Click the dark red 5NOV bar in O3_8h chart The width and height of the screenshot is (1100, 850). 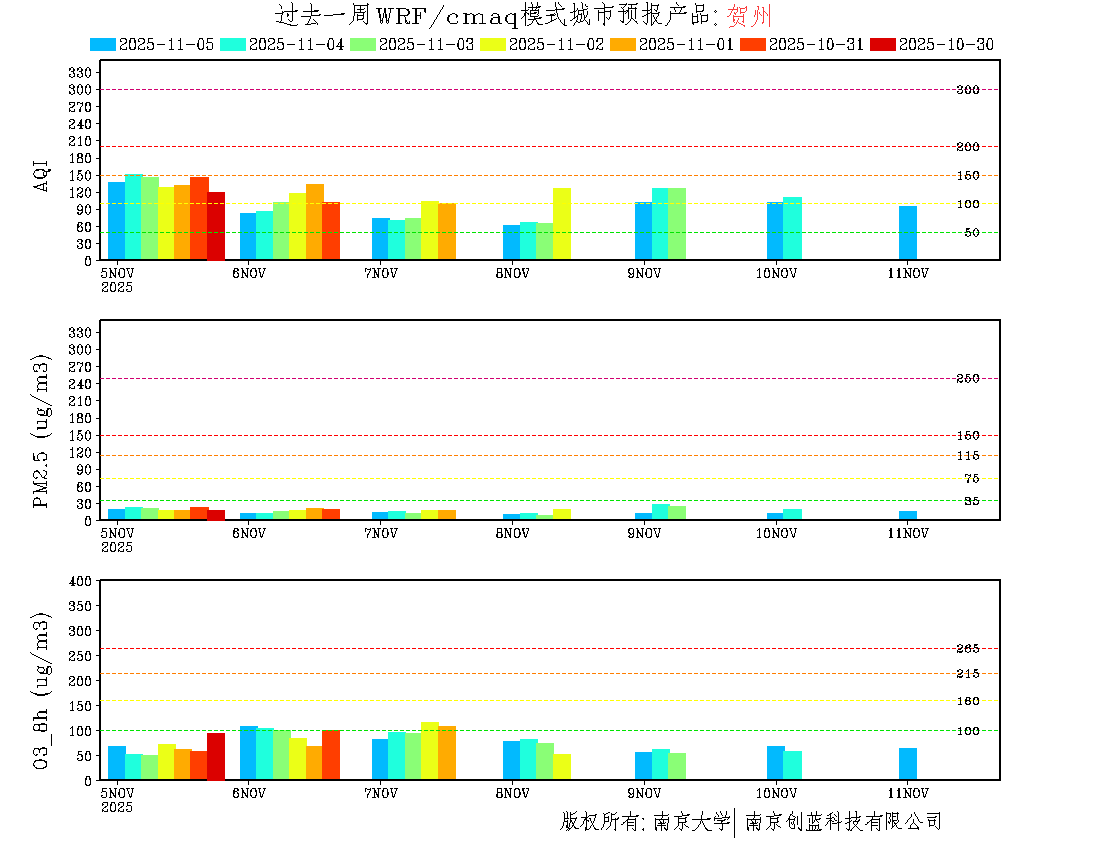[x=216, y=756]
